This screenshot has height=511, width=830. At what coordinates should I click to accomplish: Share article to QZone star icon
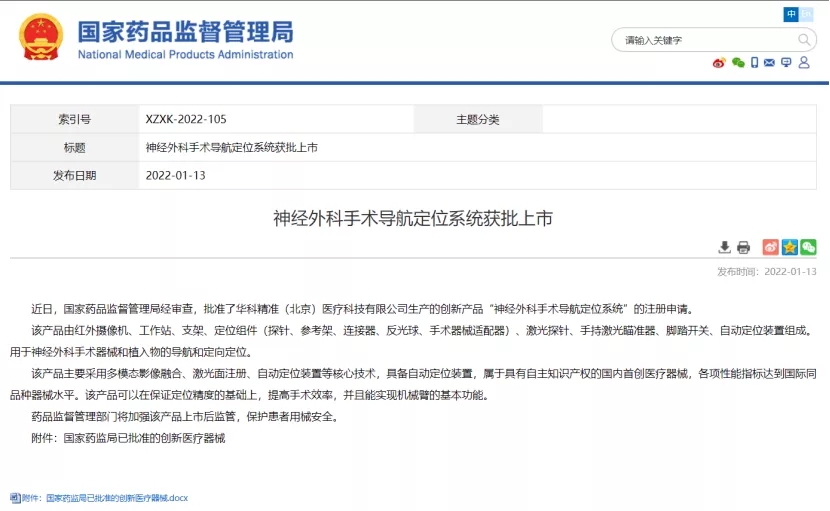(x=789, y=247)
